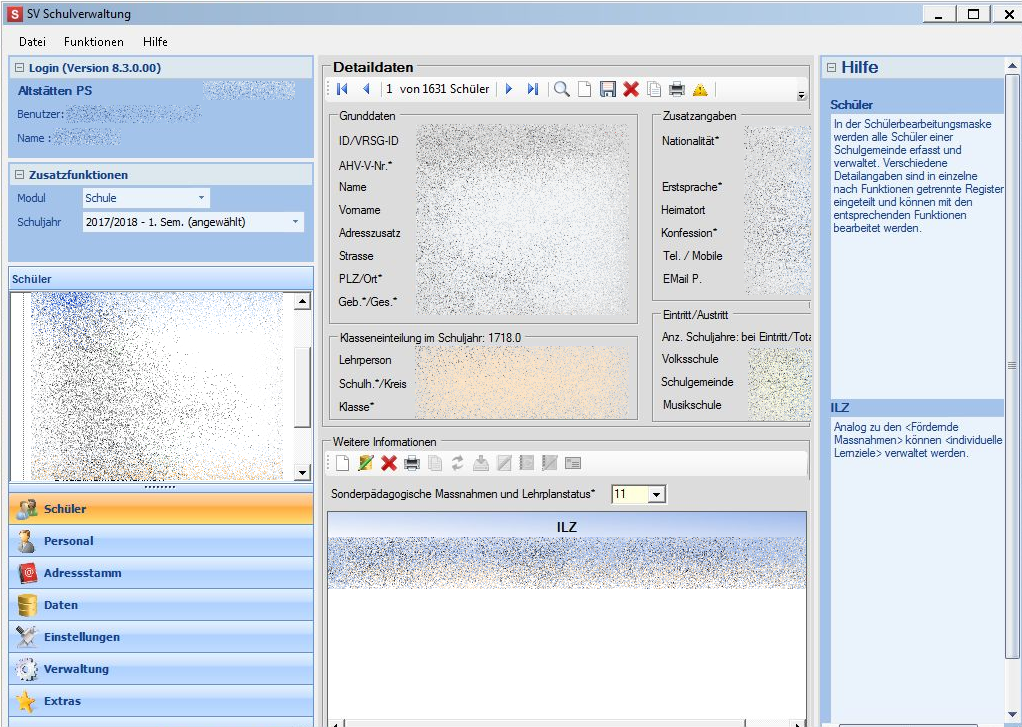The width and height of the screenshot is (1022, 727).
Task: Save record with the floppy disk icon
Action: point(607,89)
